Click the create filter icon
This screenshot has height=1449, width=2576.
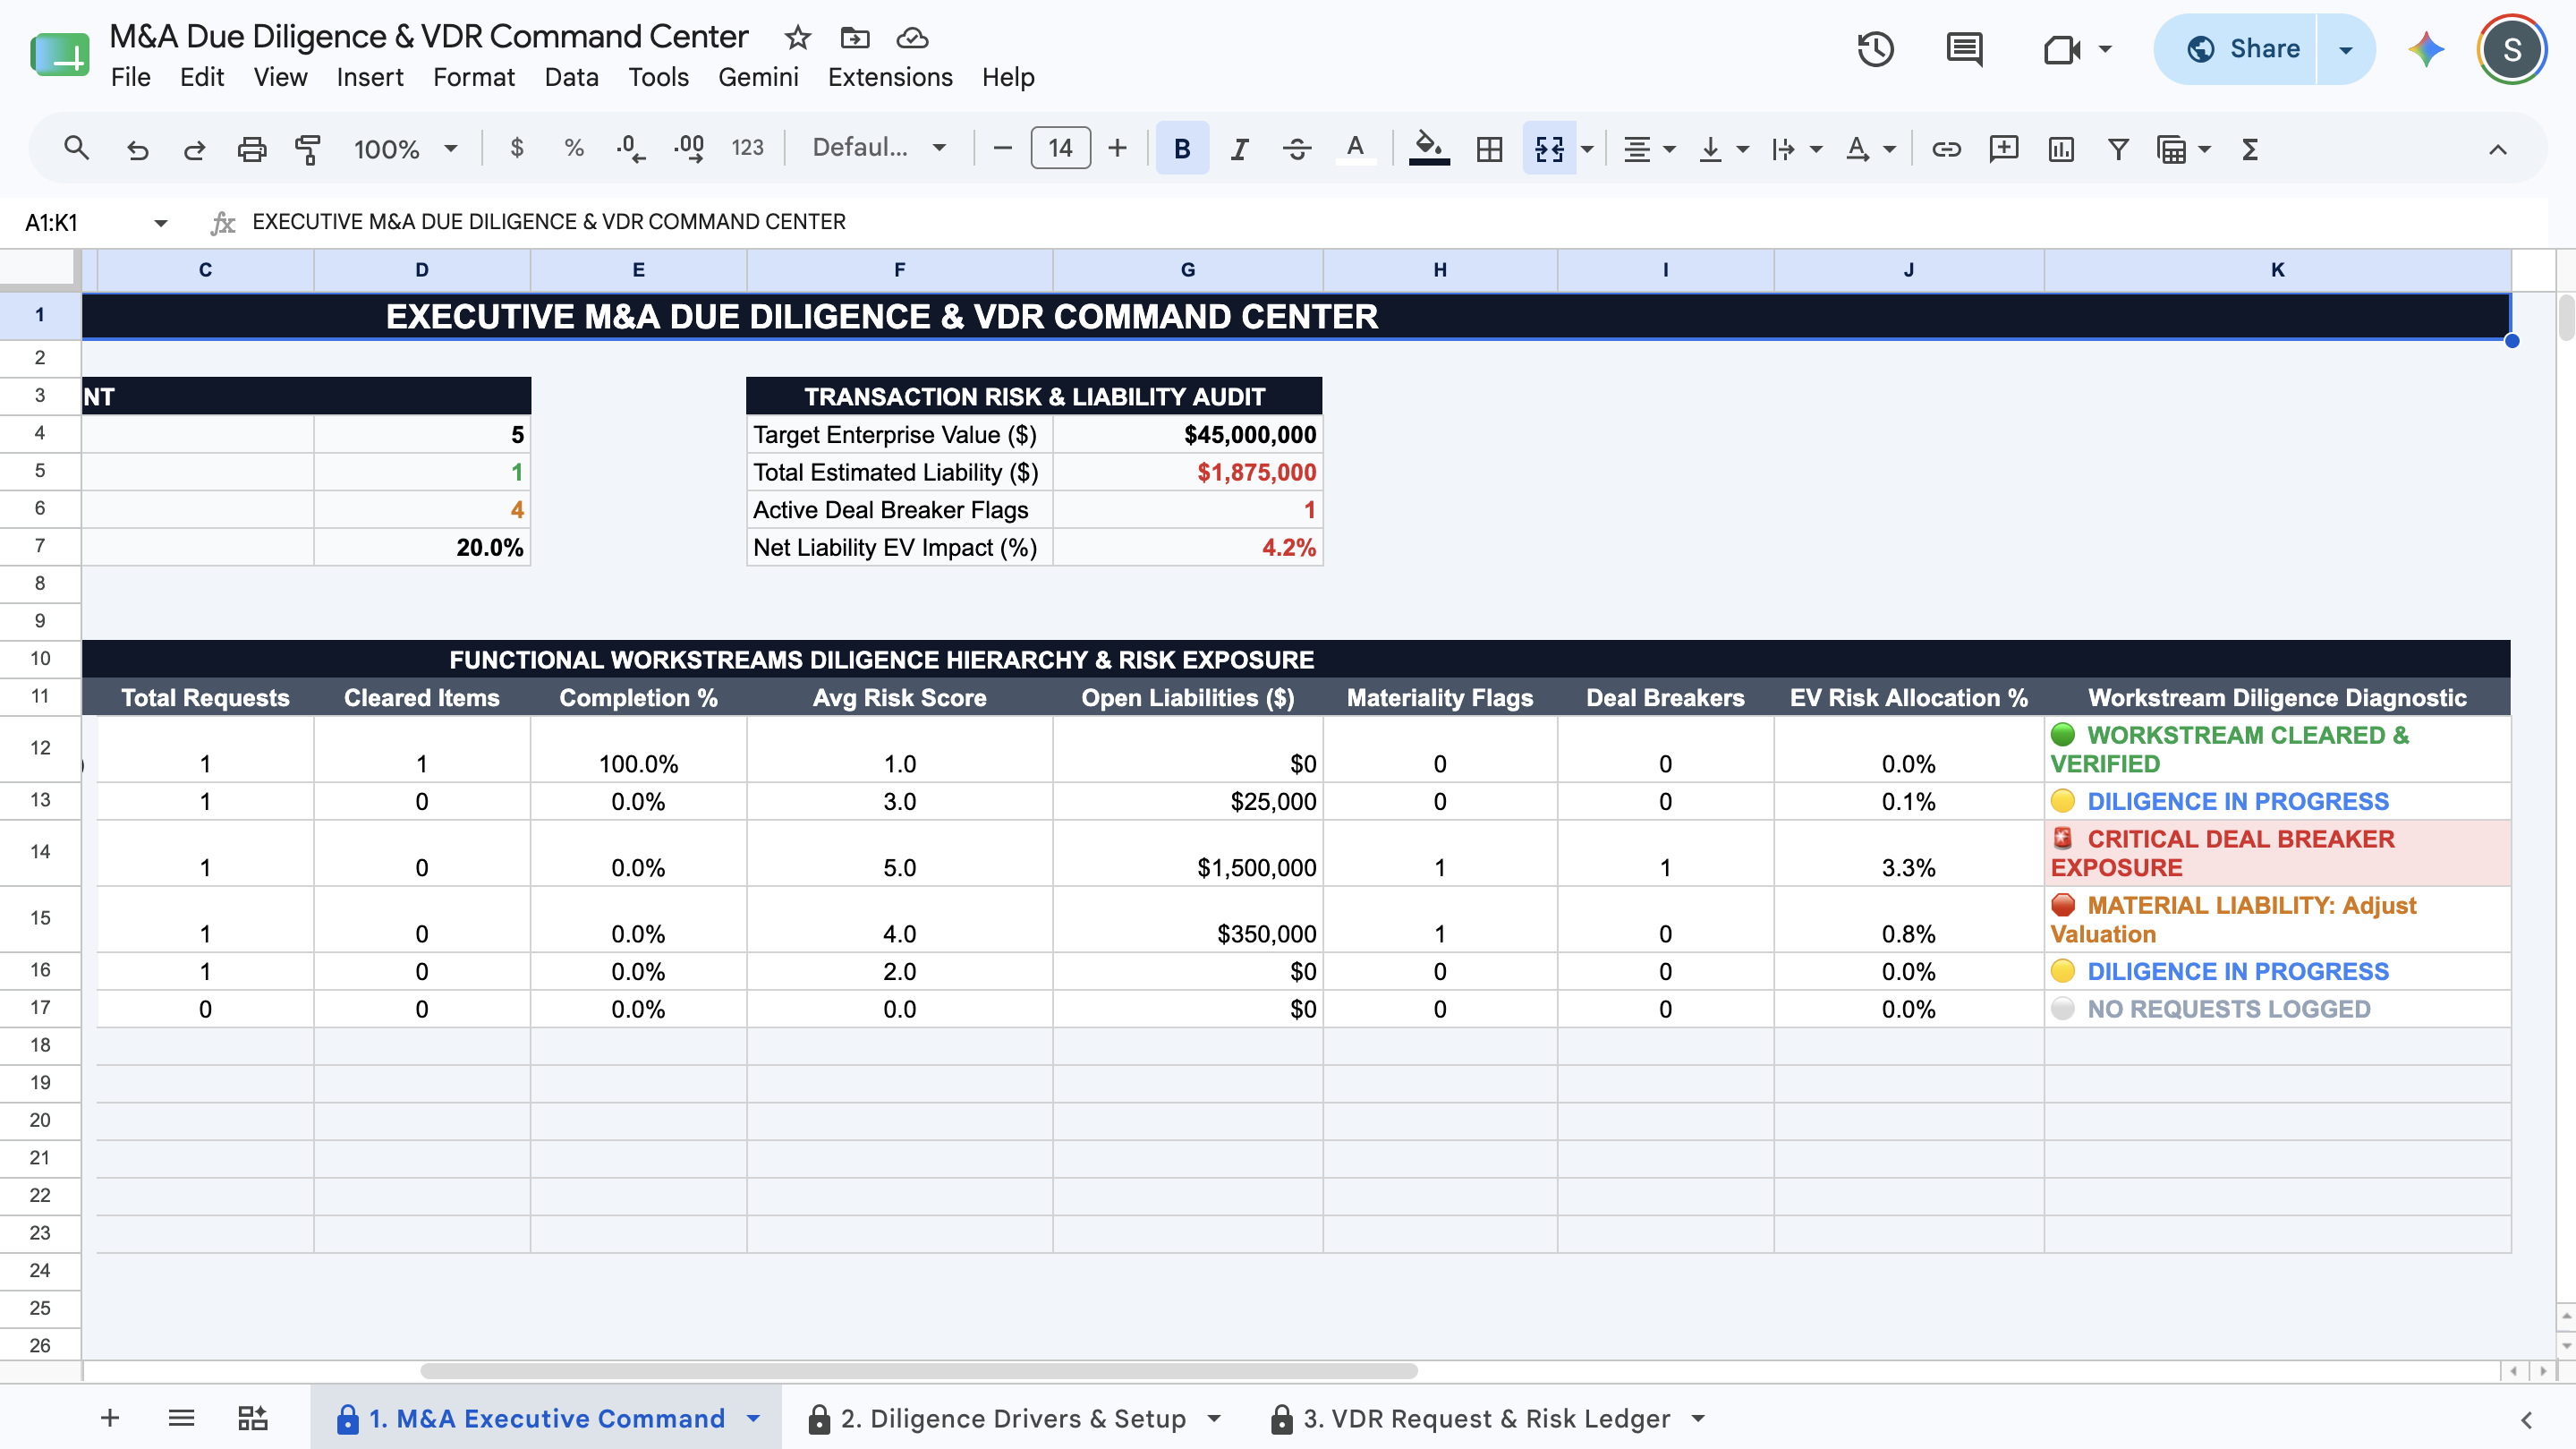coord(2118,149)
